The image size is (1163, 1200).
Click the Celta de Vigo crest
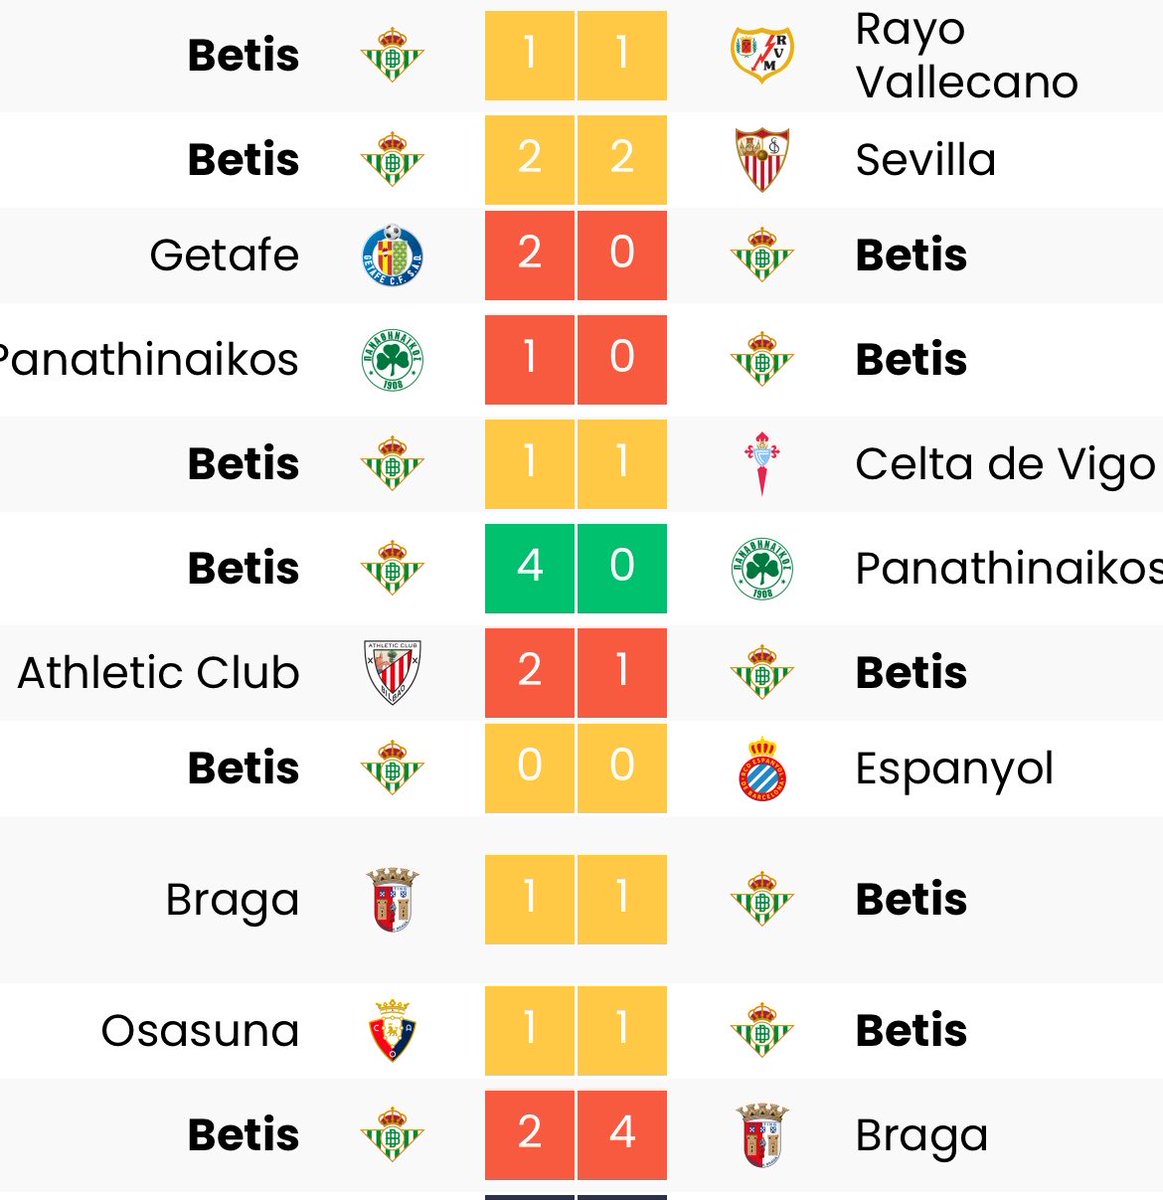(x=762, y=464)
